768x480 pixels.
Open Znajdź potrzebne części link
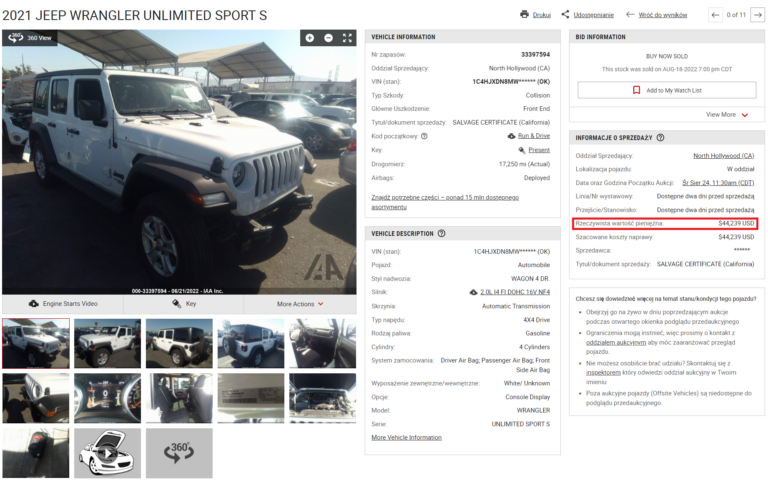click(x=445, y=202)
